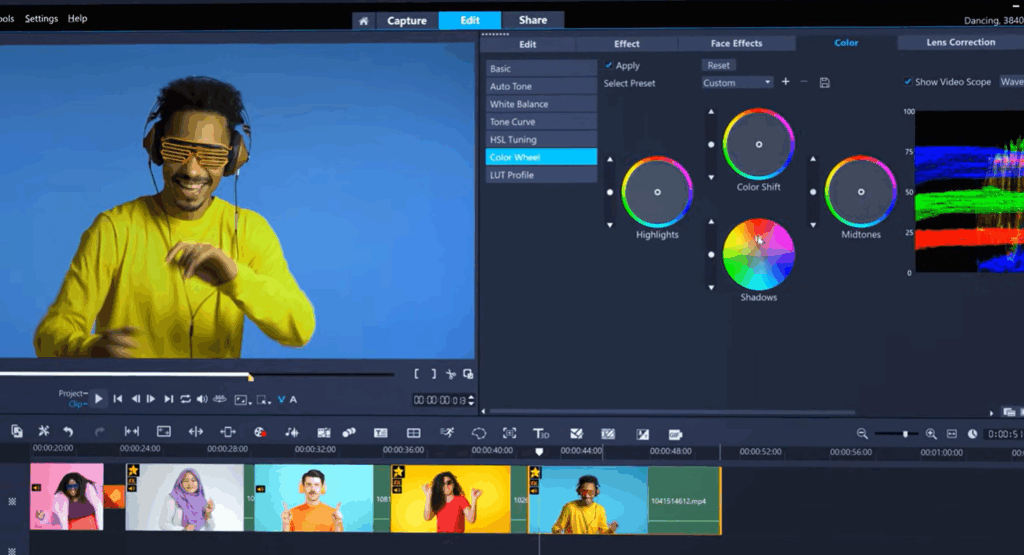Click the Redo arrow in the timeline toolbar
Viewport: 1024px width, 555px height.
pyautogui.click(x=99, y=432)
